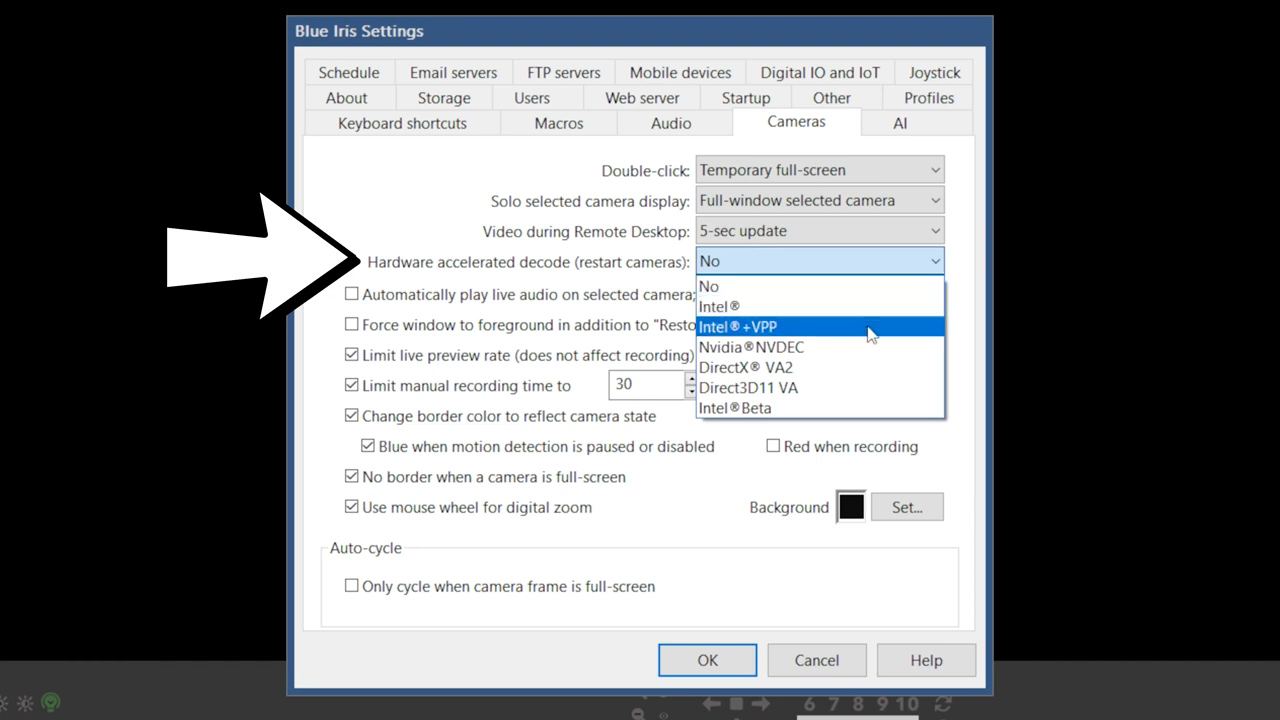This screenshot has width=1280, height=720.
Task: Open the Email servers tab
Action: coord(453,72)
